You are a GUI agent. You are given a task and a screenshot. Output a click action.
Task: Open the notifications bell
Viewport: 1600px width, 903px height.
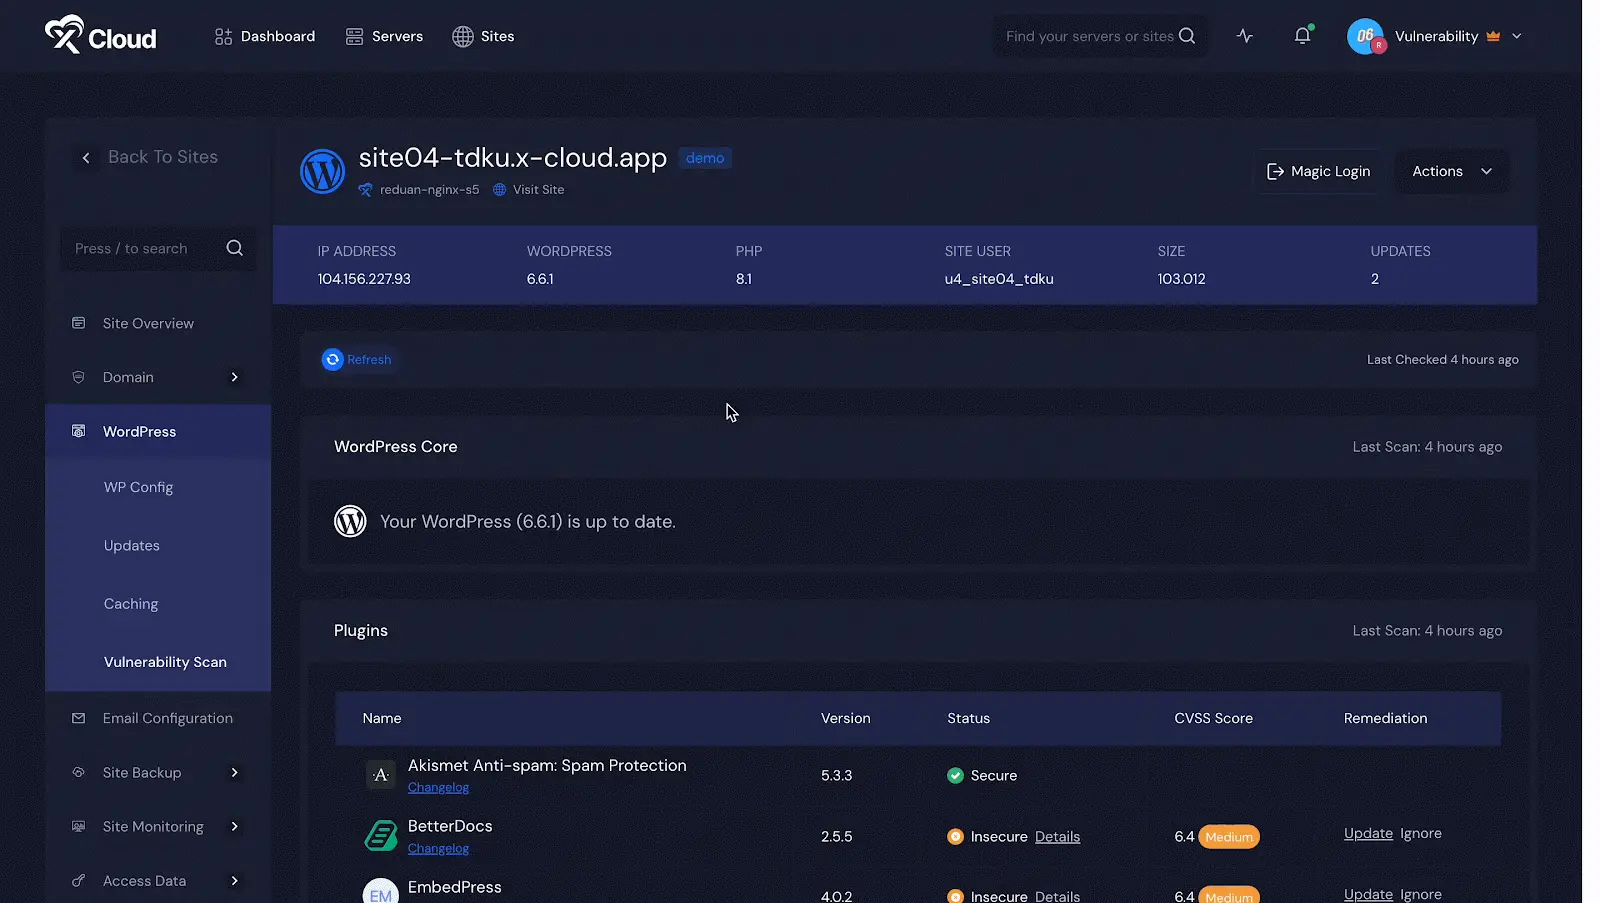[x=1302, y=36]
